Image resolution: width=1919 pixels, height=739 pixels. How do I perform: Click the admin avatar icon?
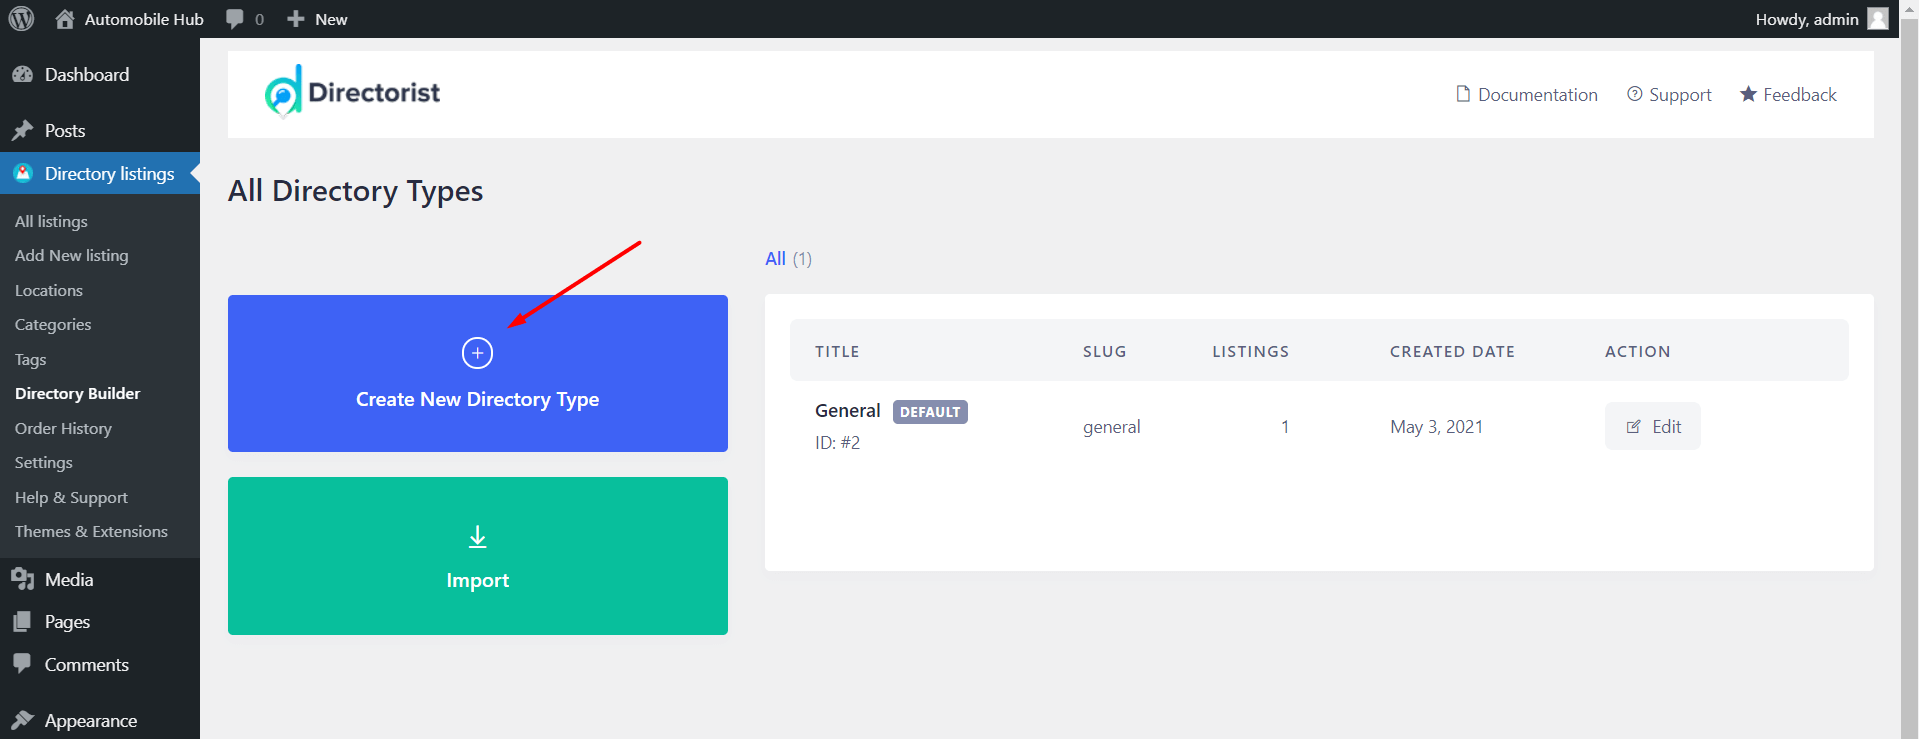coord(1878,19)
